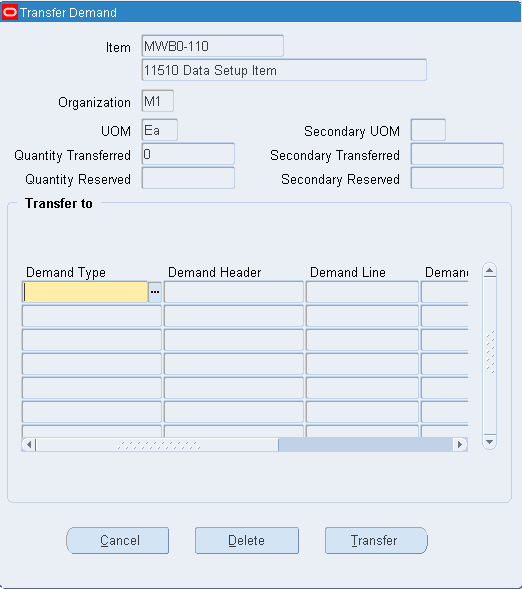This screenshot has height=589, width=522.
Task: Click the first-row Demand Header cell
Action: (x=234, y=292)
